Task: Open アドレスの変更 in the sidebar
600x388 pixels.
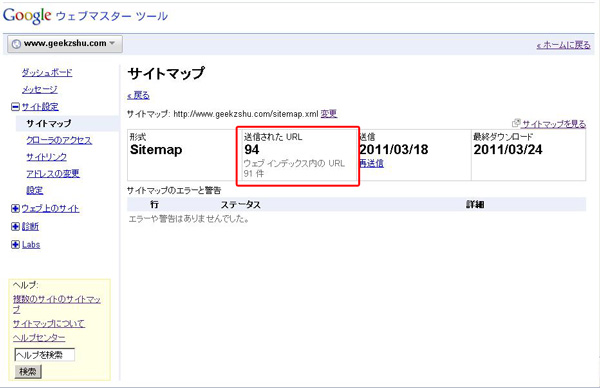Action: coord(53,174)
